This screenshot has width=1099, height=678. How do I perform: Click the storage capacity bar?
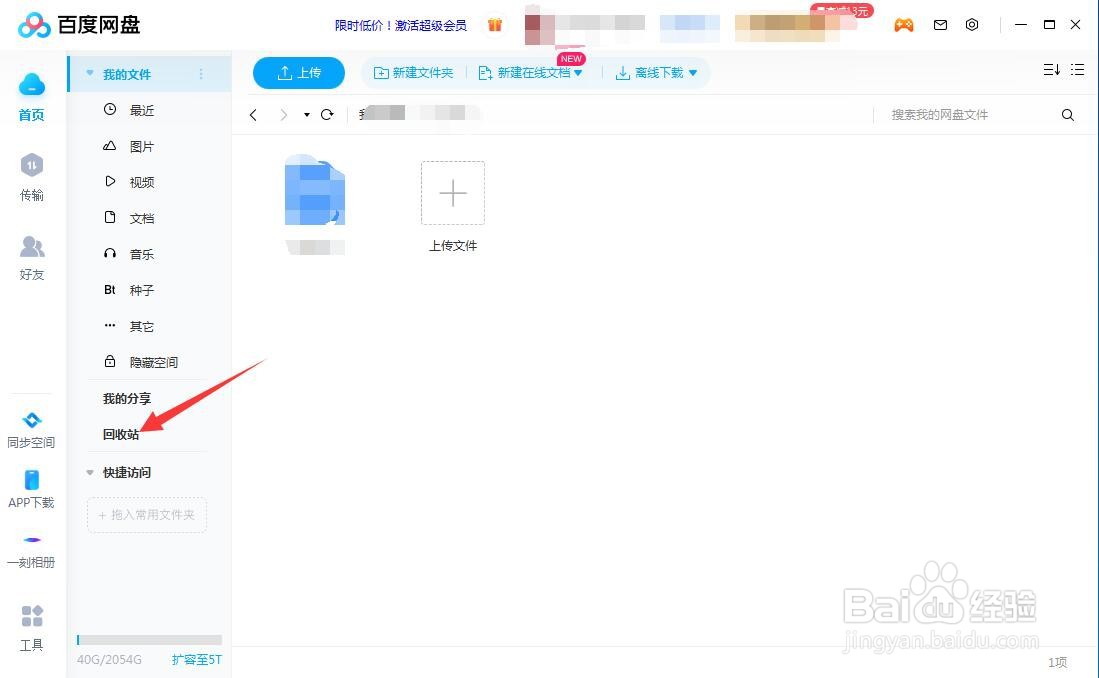(148, 640)
